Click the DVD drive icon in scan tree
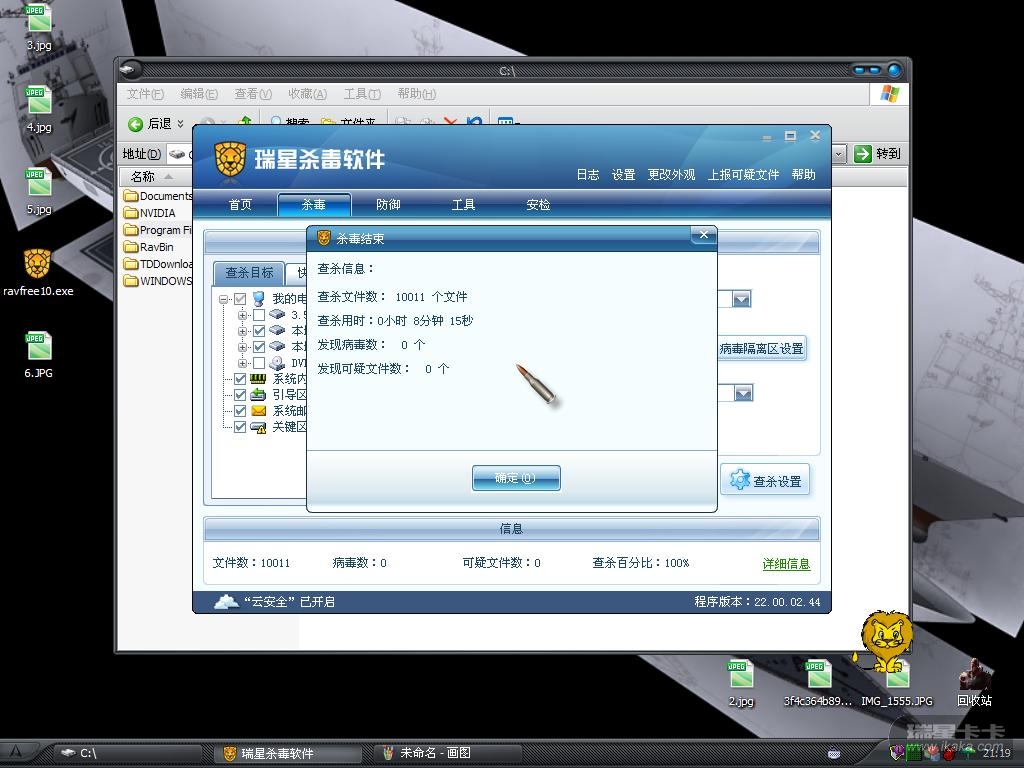This screenshot has width=1024, height=768. click(x=277, y=363)
